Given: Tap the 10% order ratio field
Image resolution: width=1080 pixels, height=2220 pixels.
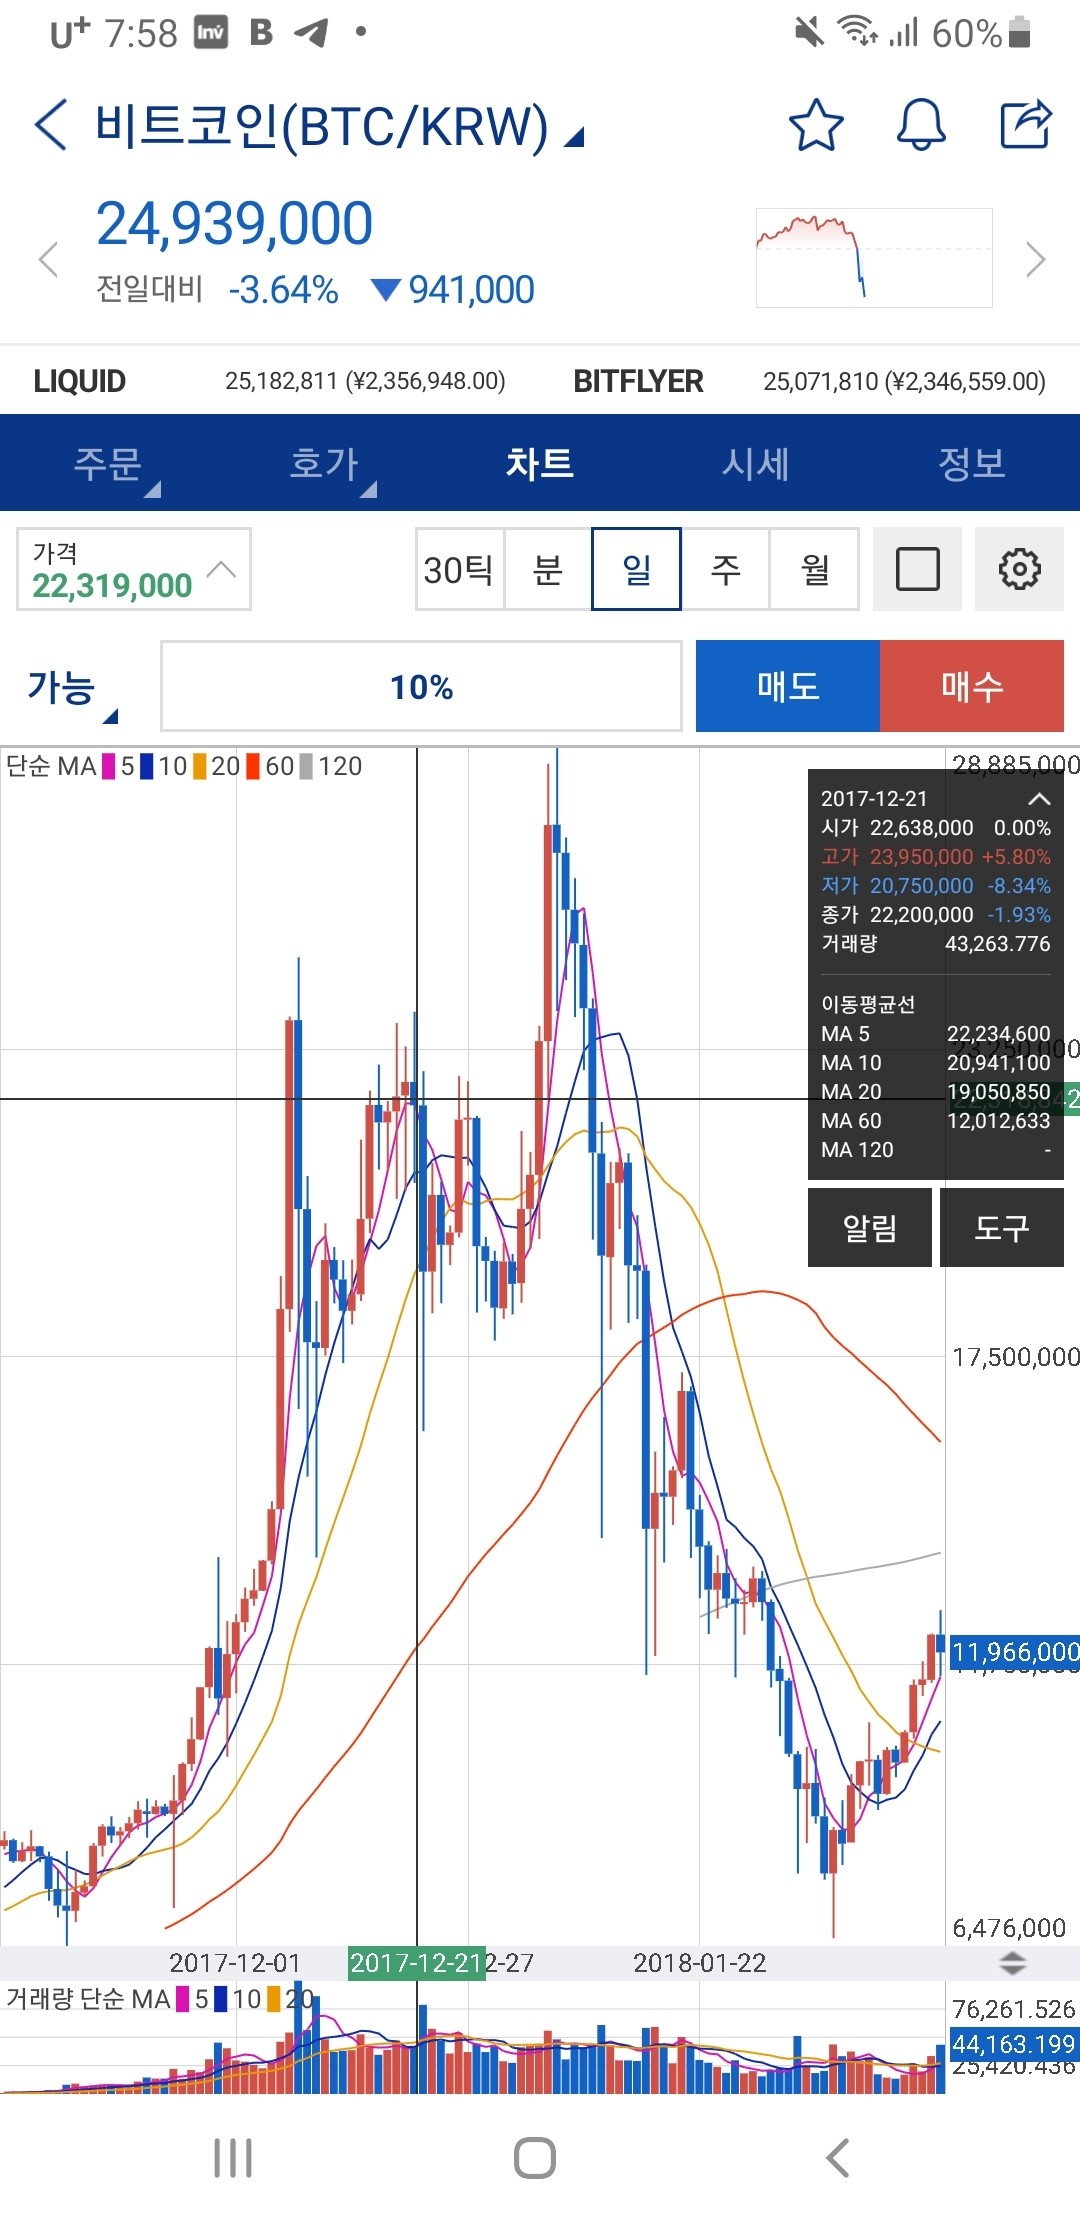Looking at the screenshot, I should 421,687.
